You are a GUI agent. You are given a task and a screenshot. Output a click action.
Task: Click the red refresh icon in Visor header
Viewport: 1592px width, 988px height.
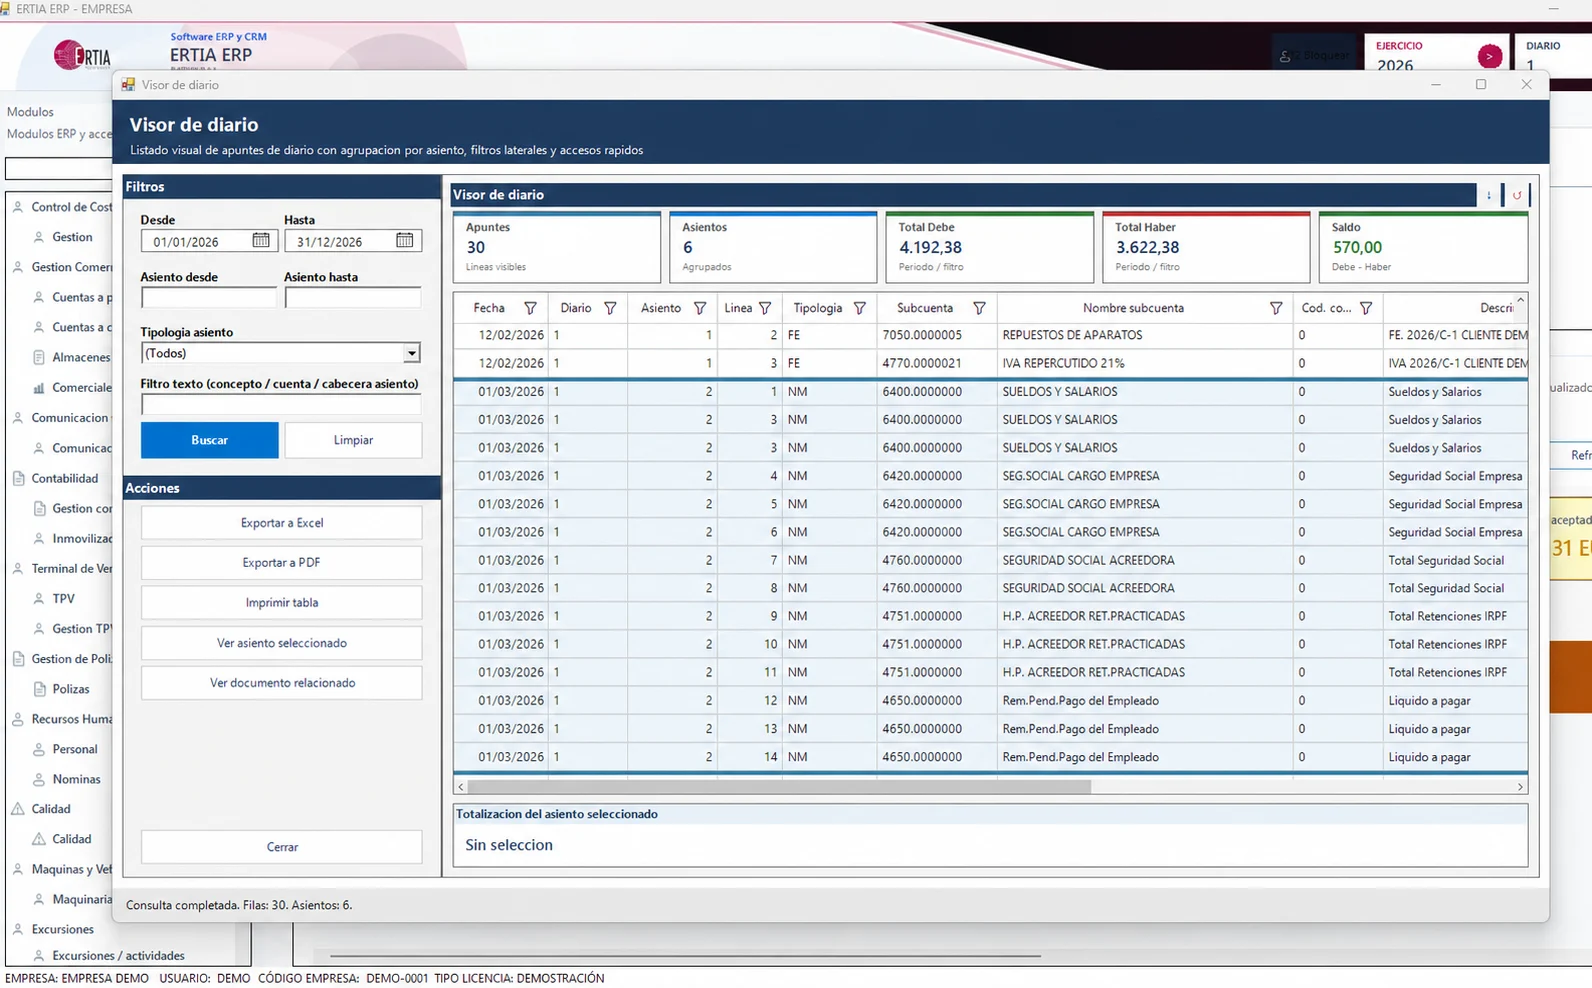point(1517,195)
